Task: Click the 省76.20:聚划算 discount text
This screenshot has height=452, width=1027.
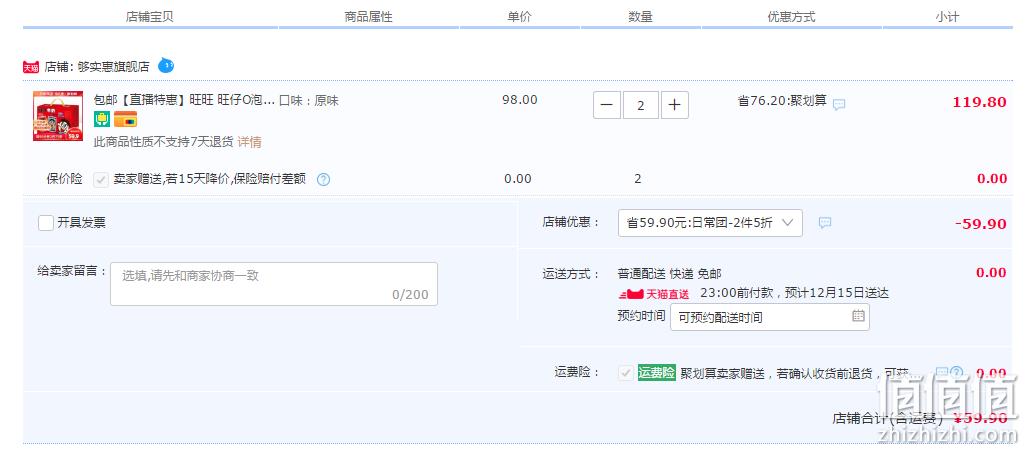Action: 782,102
